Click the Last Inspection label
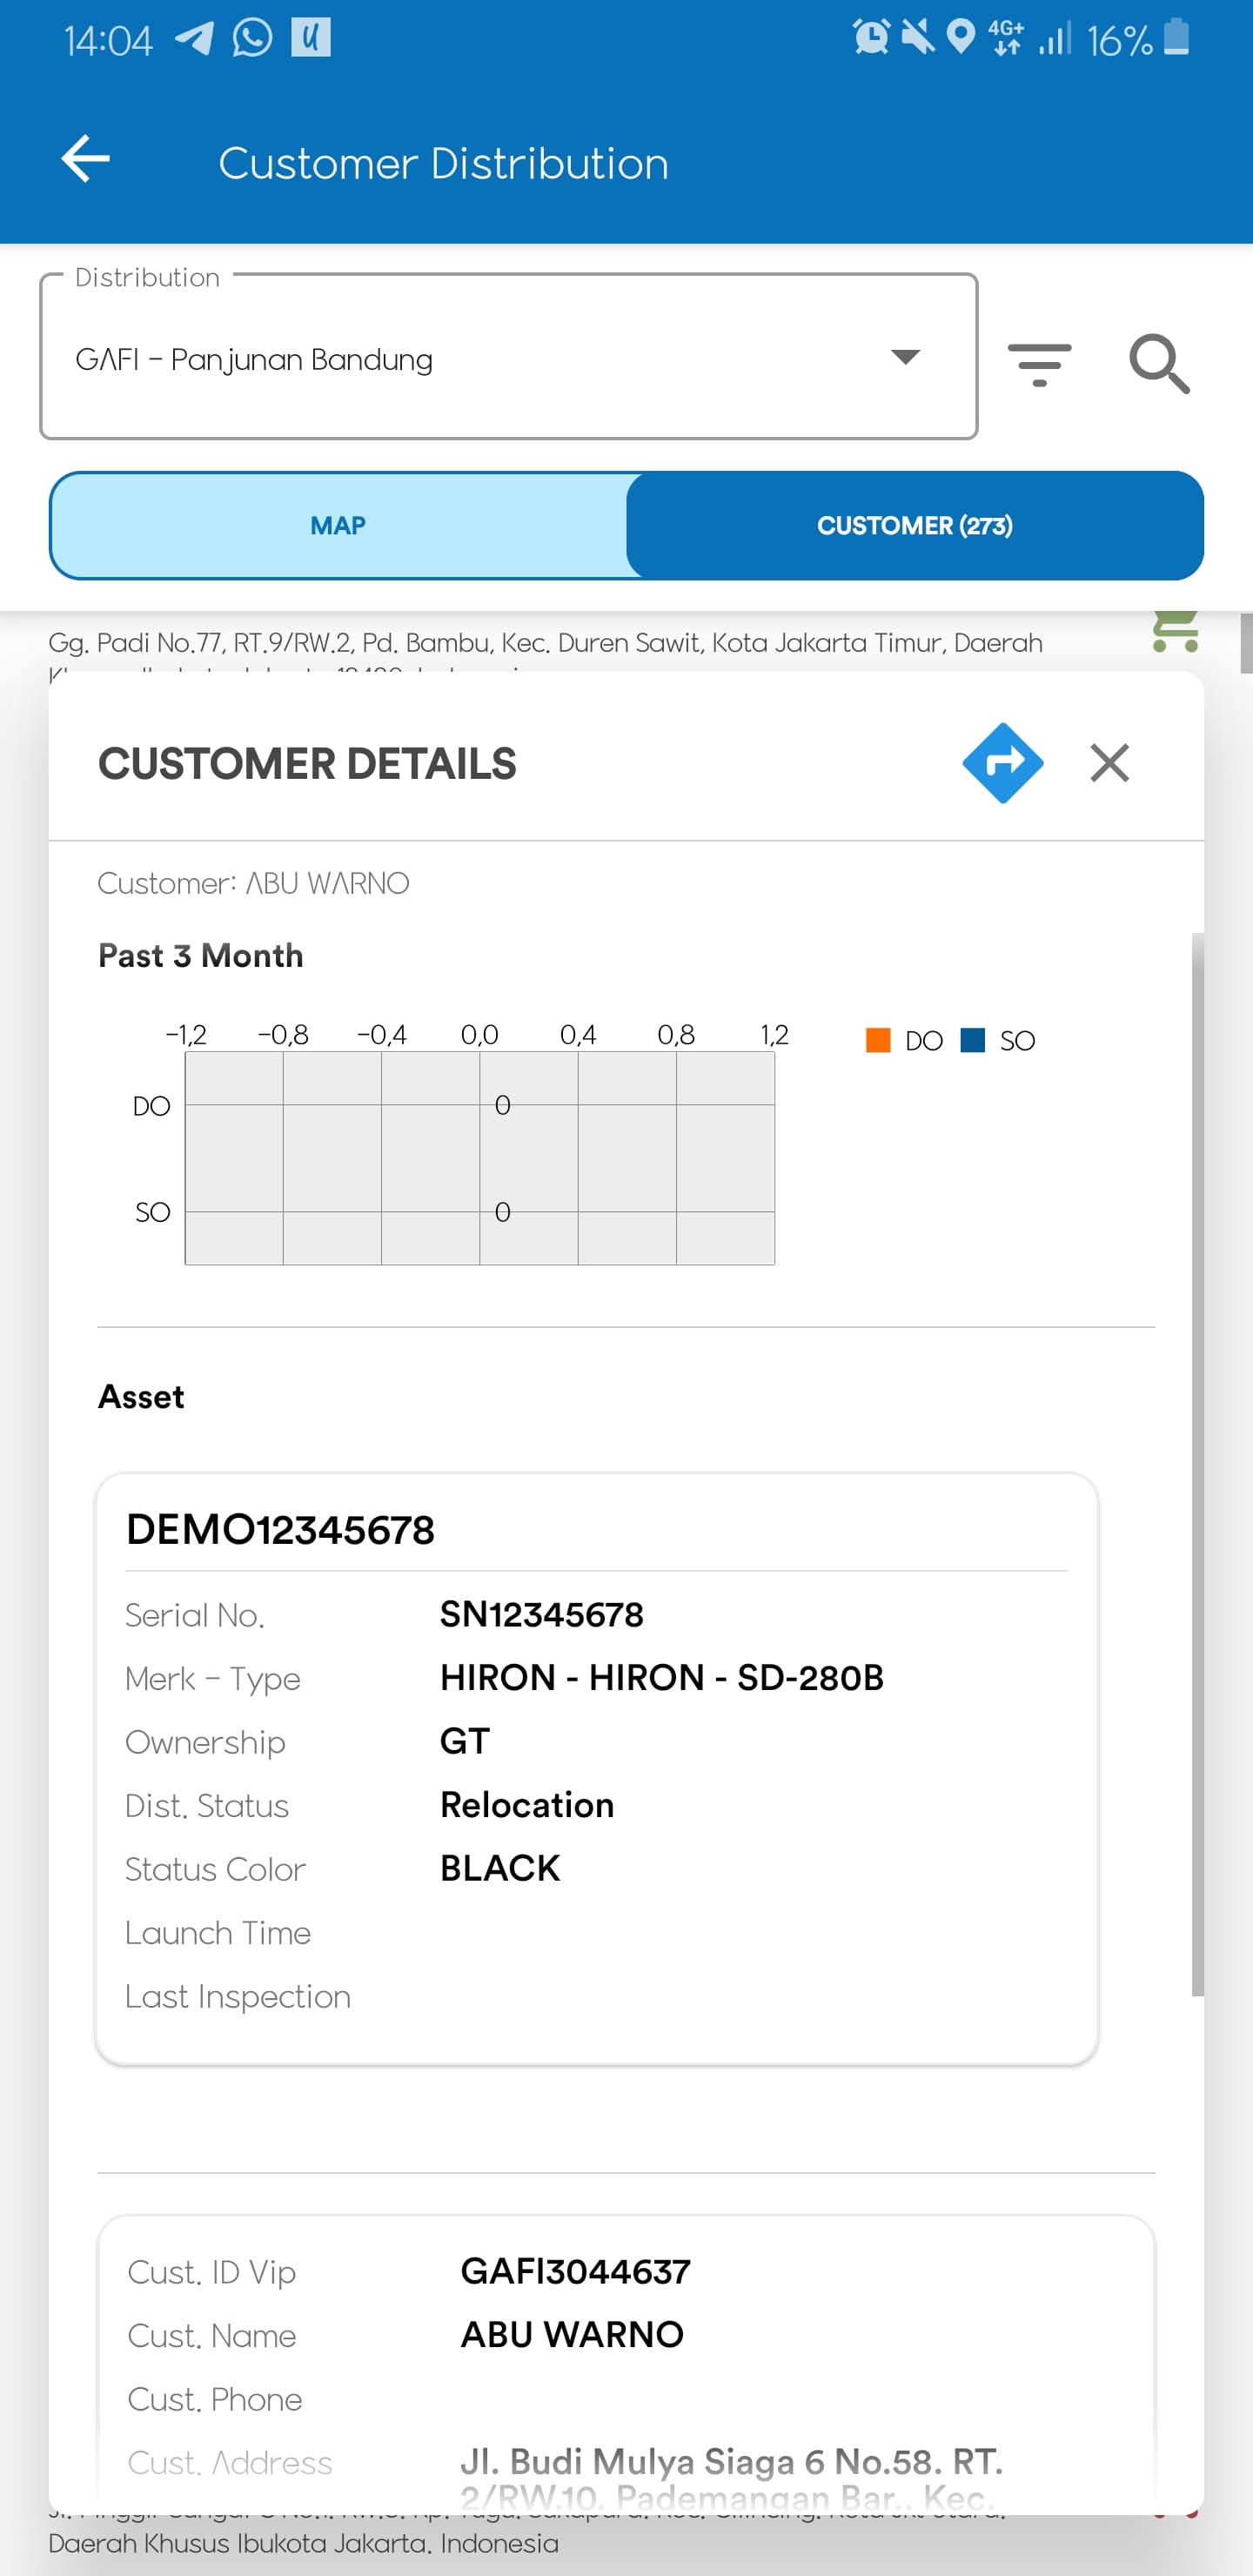 click(x=238, y=1997)
